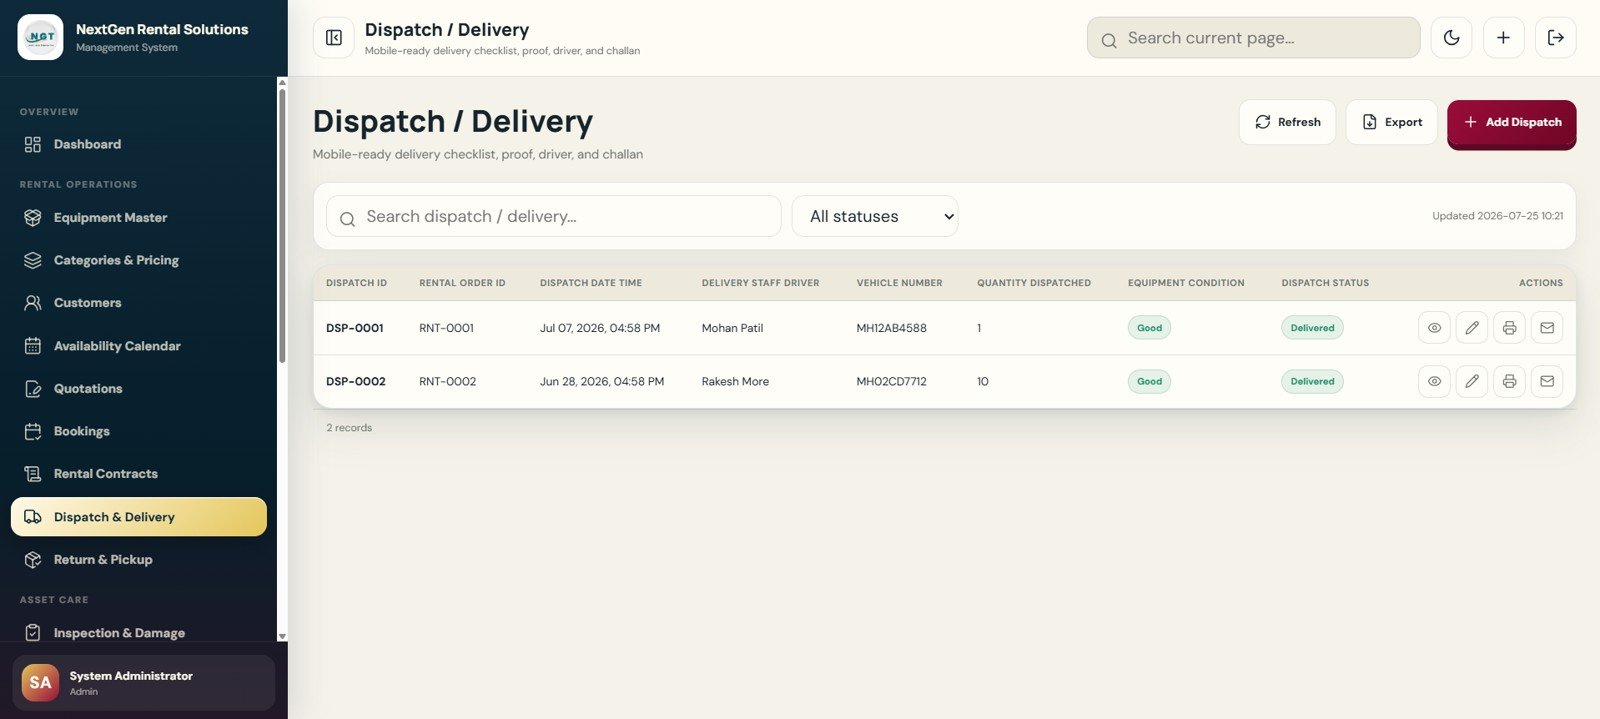View details of DSP-0001
The height and width of the screenshot is (719, 1600).
[x=1434, y=328]
